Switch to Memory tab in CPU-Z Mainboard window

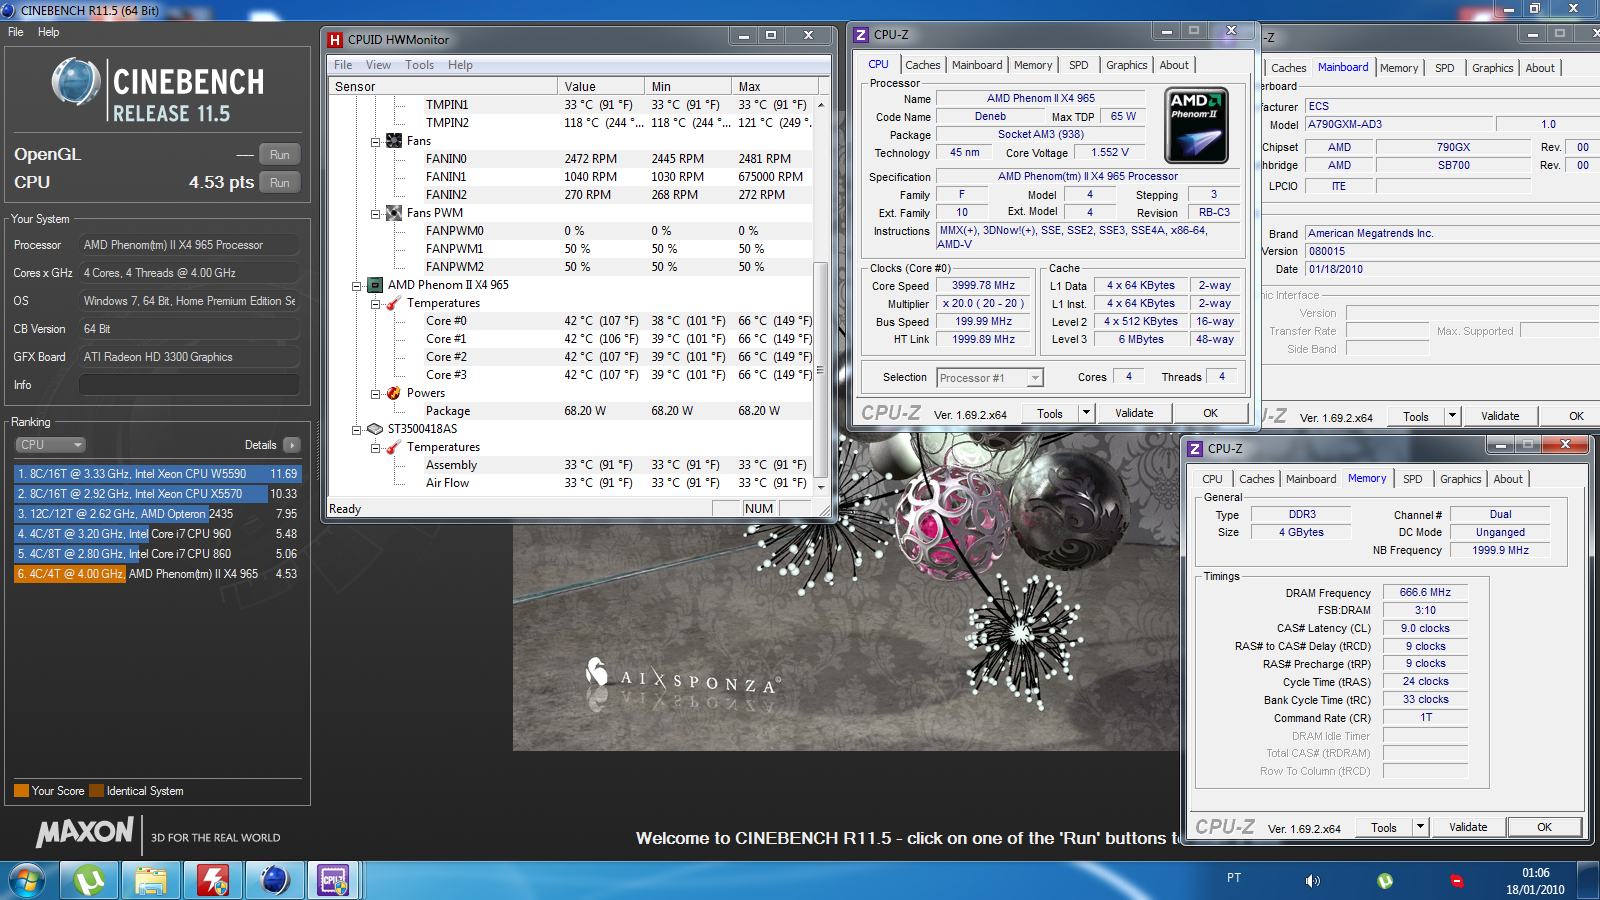point(1398,68)
